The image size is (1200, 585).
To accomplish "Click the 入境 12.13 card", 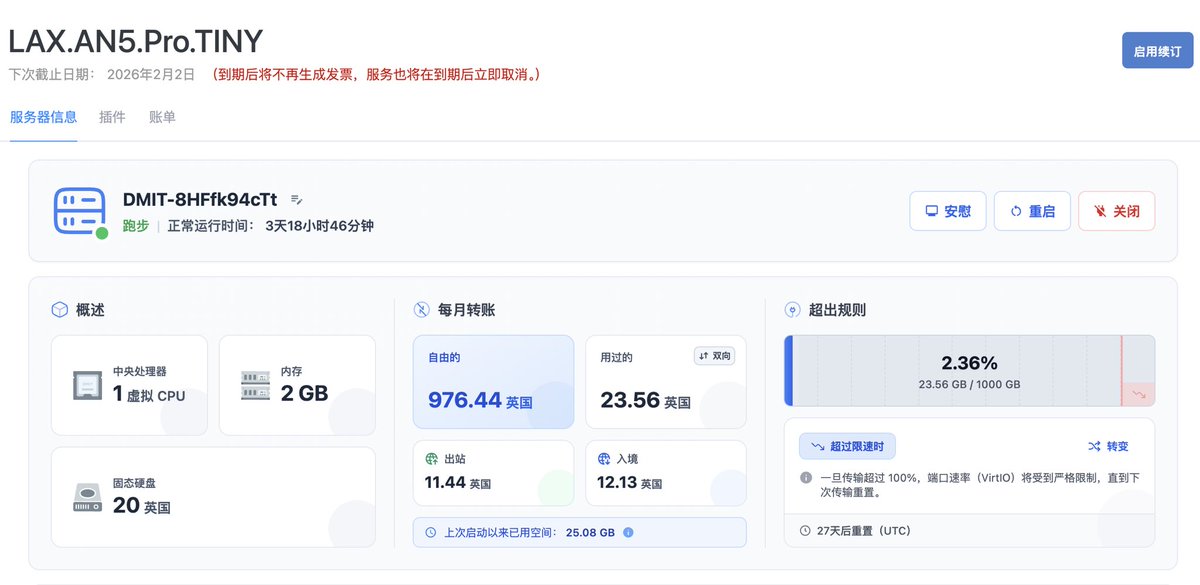I will click(665, 473).
